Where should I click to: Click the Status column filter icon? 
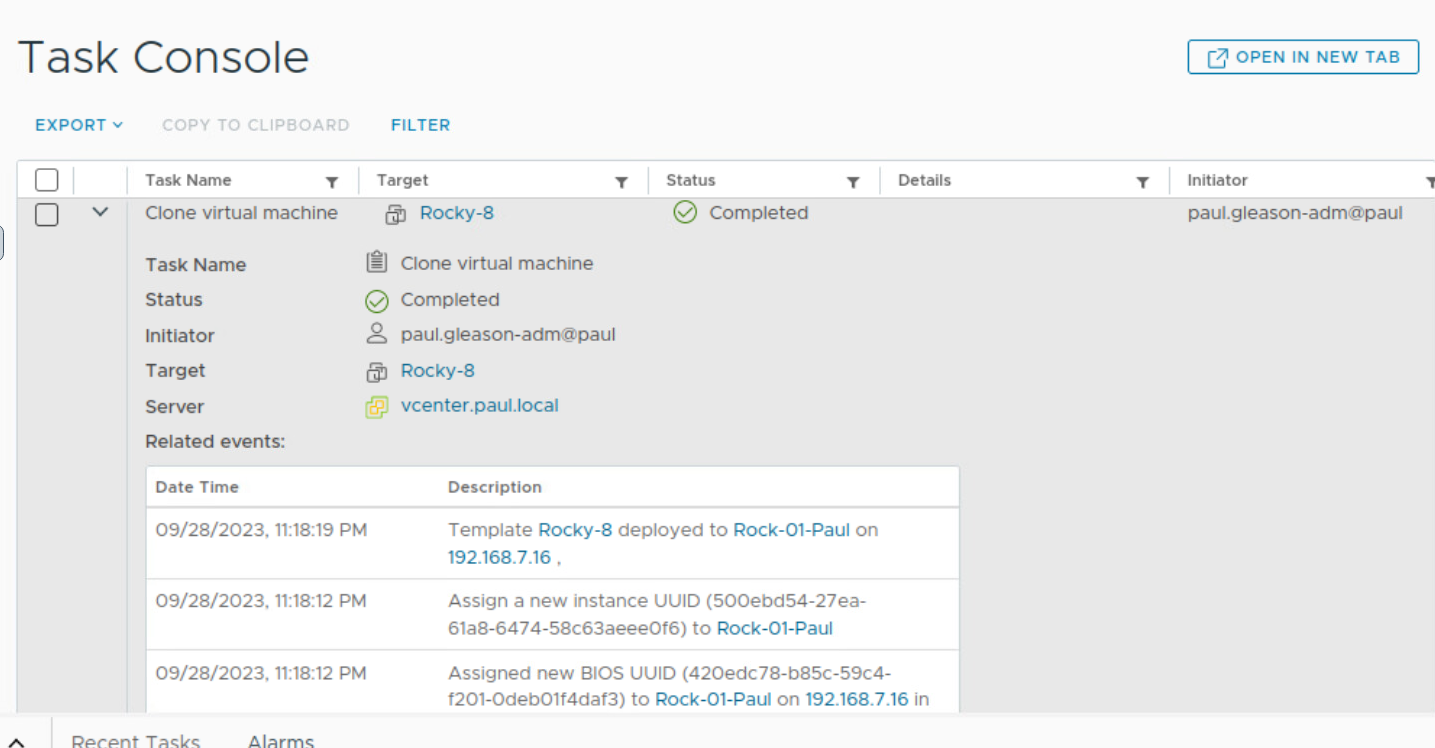pyautogui.click(x=853, y=182)
